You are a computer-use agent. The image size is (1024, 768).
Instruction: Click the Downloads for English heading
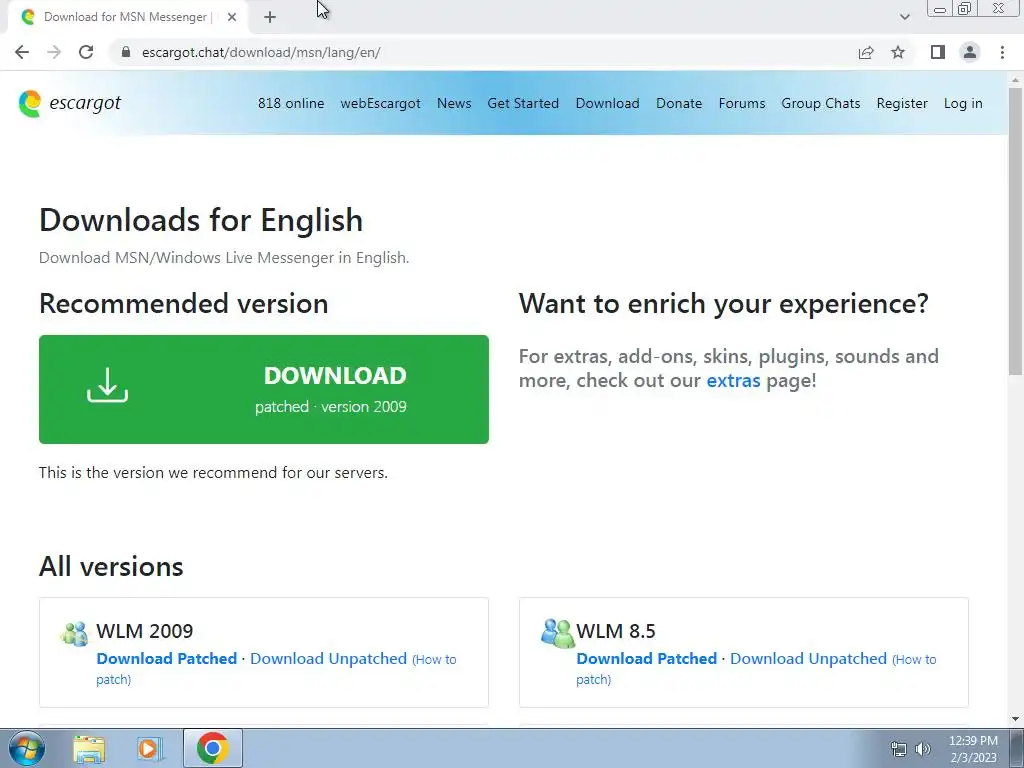coord(201,220)
